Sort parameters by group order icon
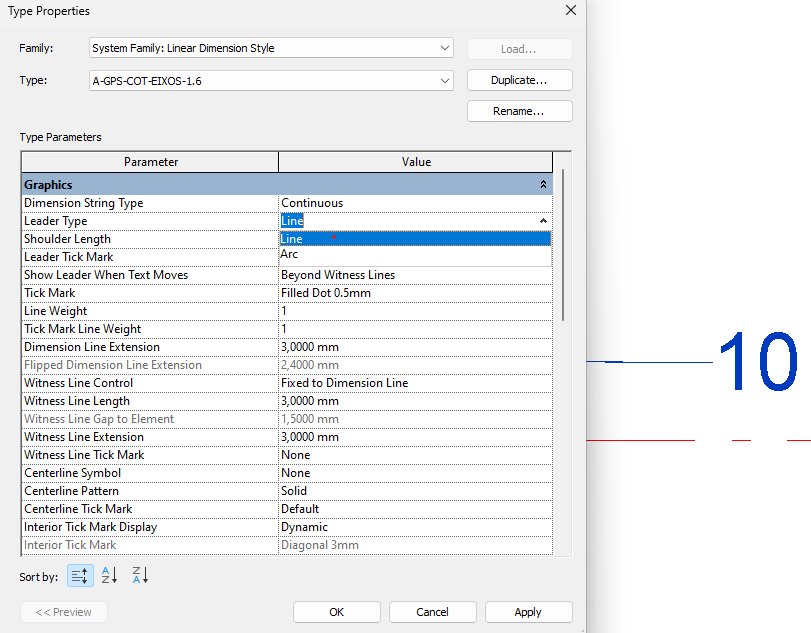The image size is (811, 633). coord(80,575)
